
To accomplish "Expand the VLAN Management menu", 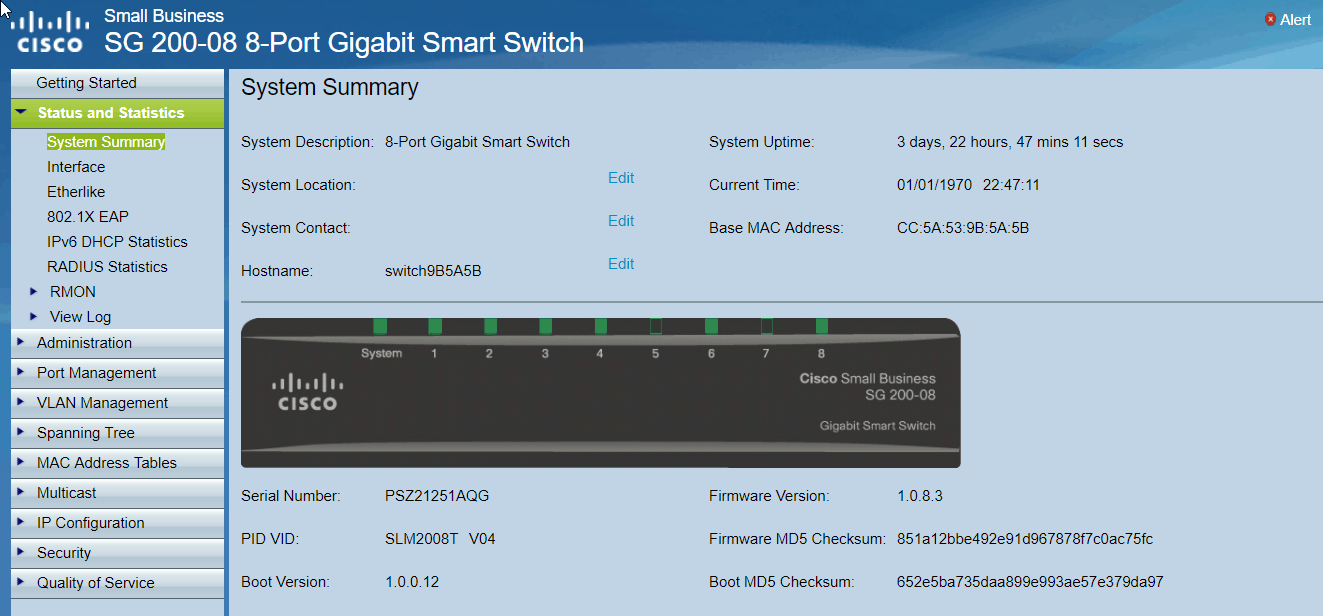I will [x=102, y=403].
